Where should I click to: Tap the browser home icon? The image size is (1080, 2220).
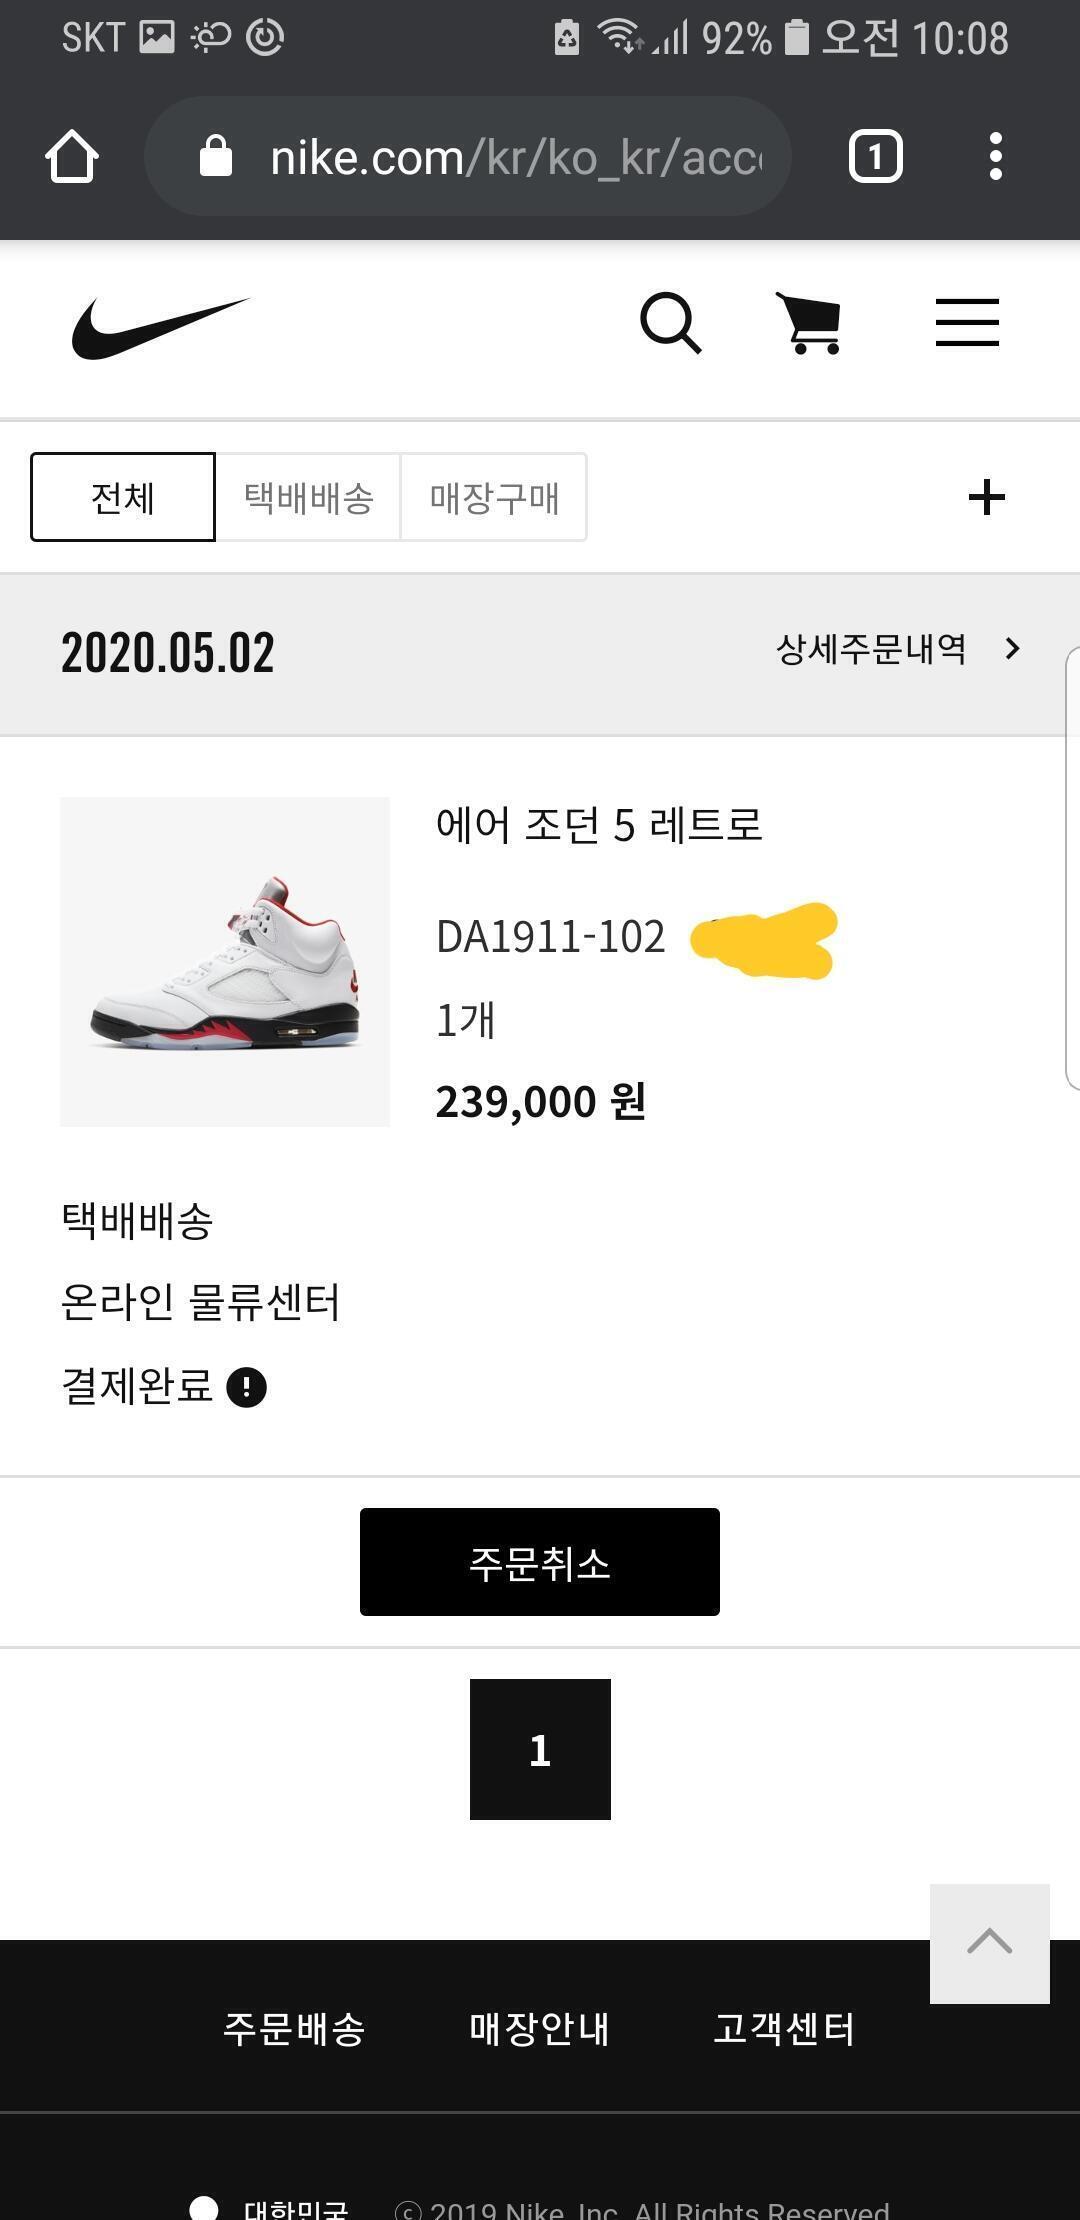click(72, 157)
